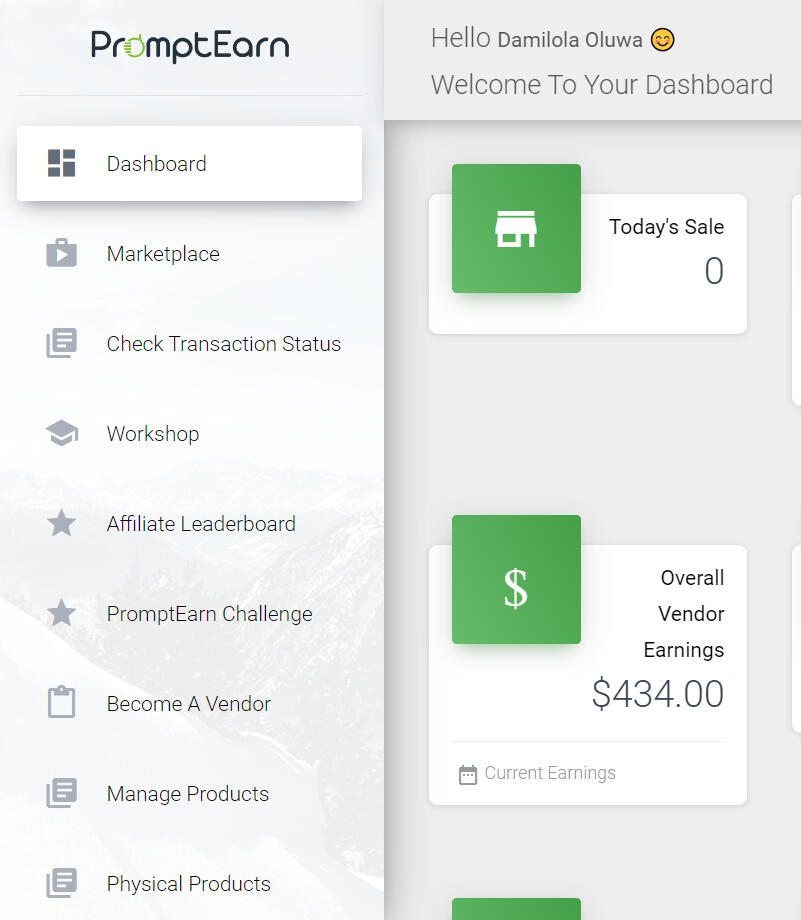Click the PromptEarn logo

[190, 46]
